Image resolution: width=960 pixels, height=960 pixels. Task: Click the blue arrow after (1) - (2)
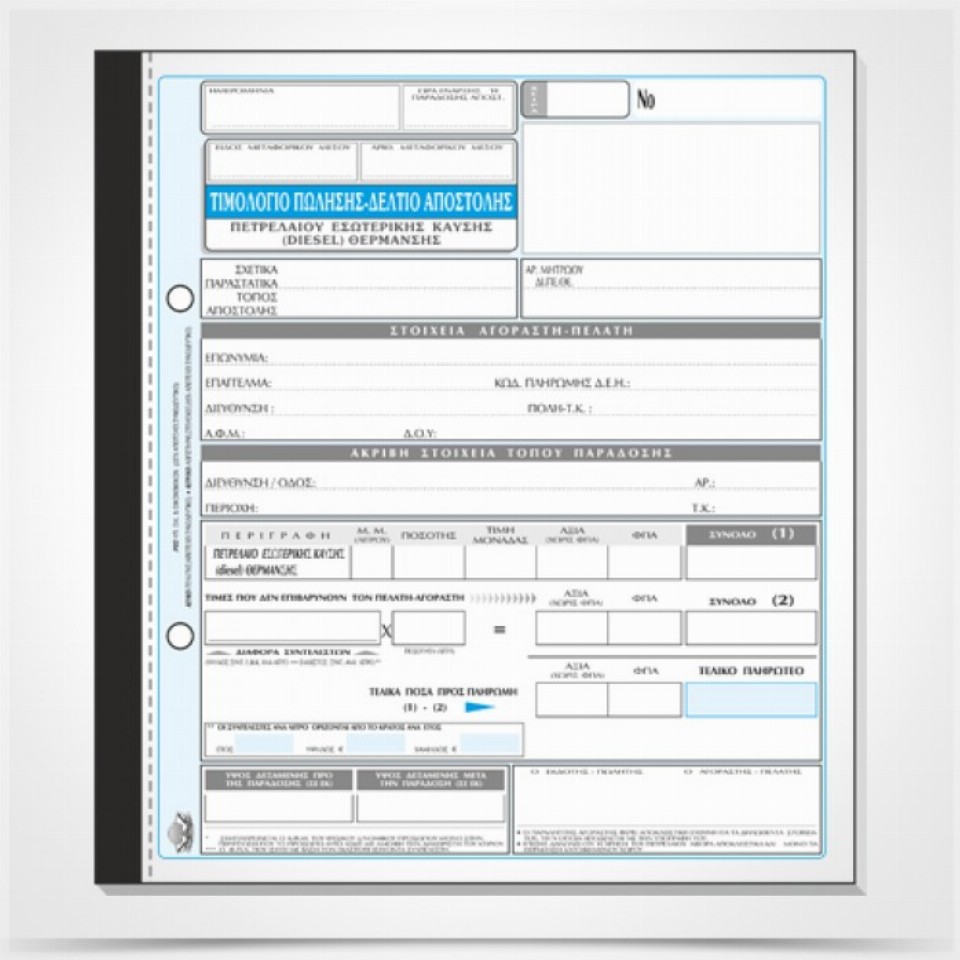pyautogui.click(x=479, y=707)
